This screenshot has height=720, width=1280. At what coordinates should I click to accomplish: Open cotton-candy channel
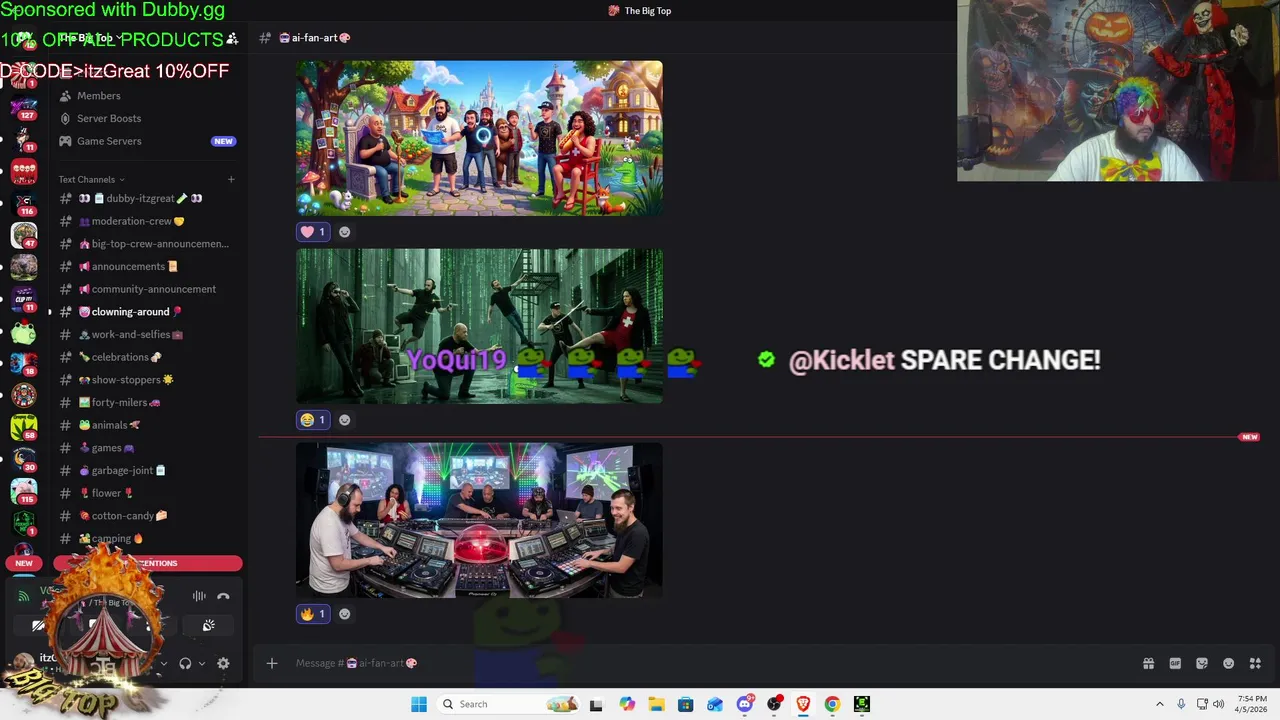pyautogui.click(x=148, y=516)
